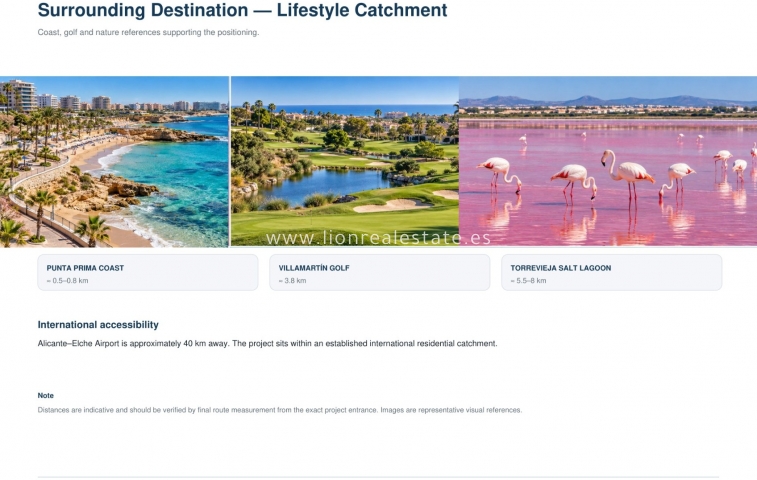
Task: Click the ≈ 3.8 km distance value
Action: click(292, 281)
